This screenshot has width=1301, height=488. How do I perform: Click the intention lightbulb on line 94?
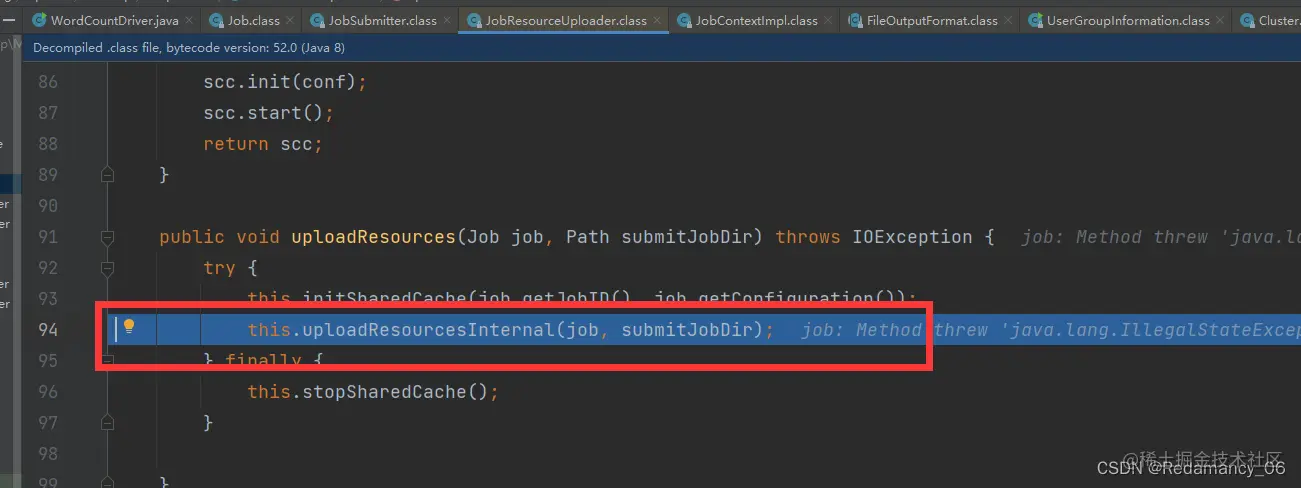[x=129, y=326]
